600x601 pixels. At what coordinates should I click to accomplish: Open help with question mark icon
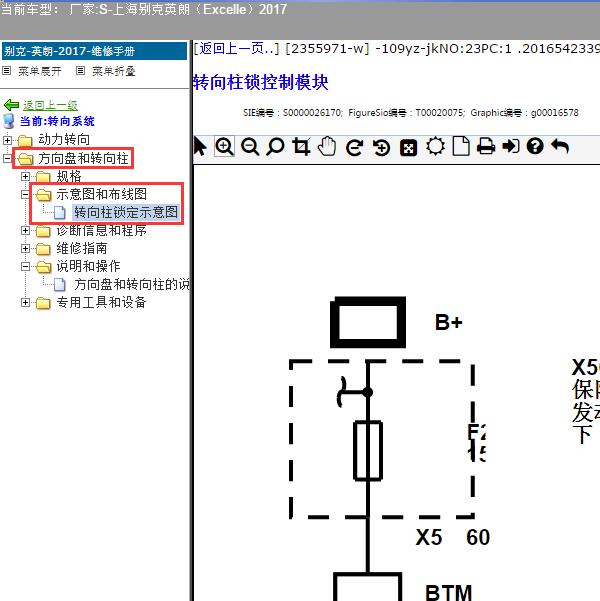[x=535, y=146]
